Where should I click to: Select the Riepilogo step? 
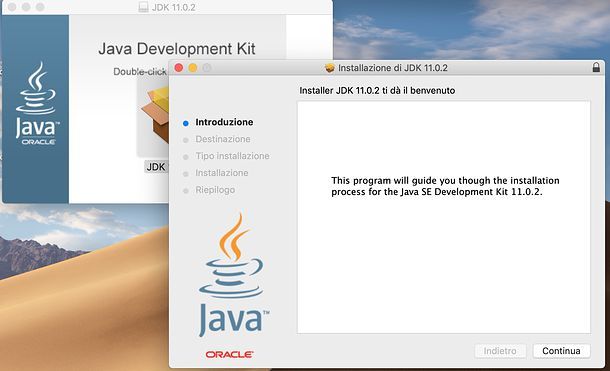[215, 190]
